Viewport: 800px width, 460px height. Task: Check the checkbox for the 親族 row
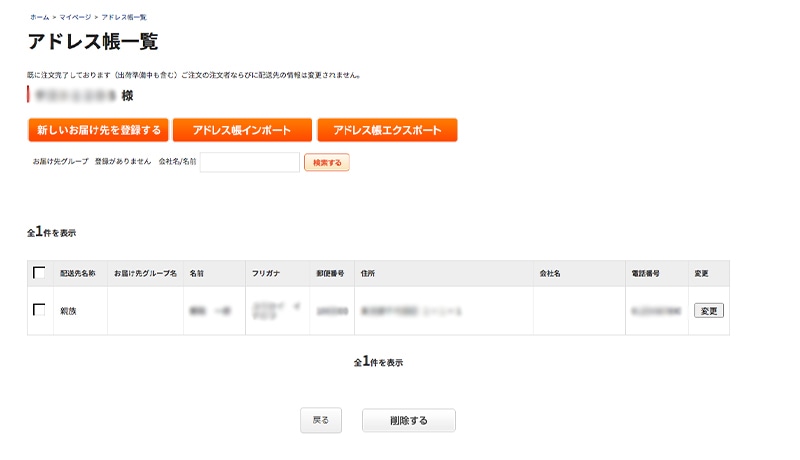(x=39, y=310)
